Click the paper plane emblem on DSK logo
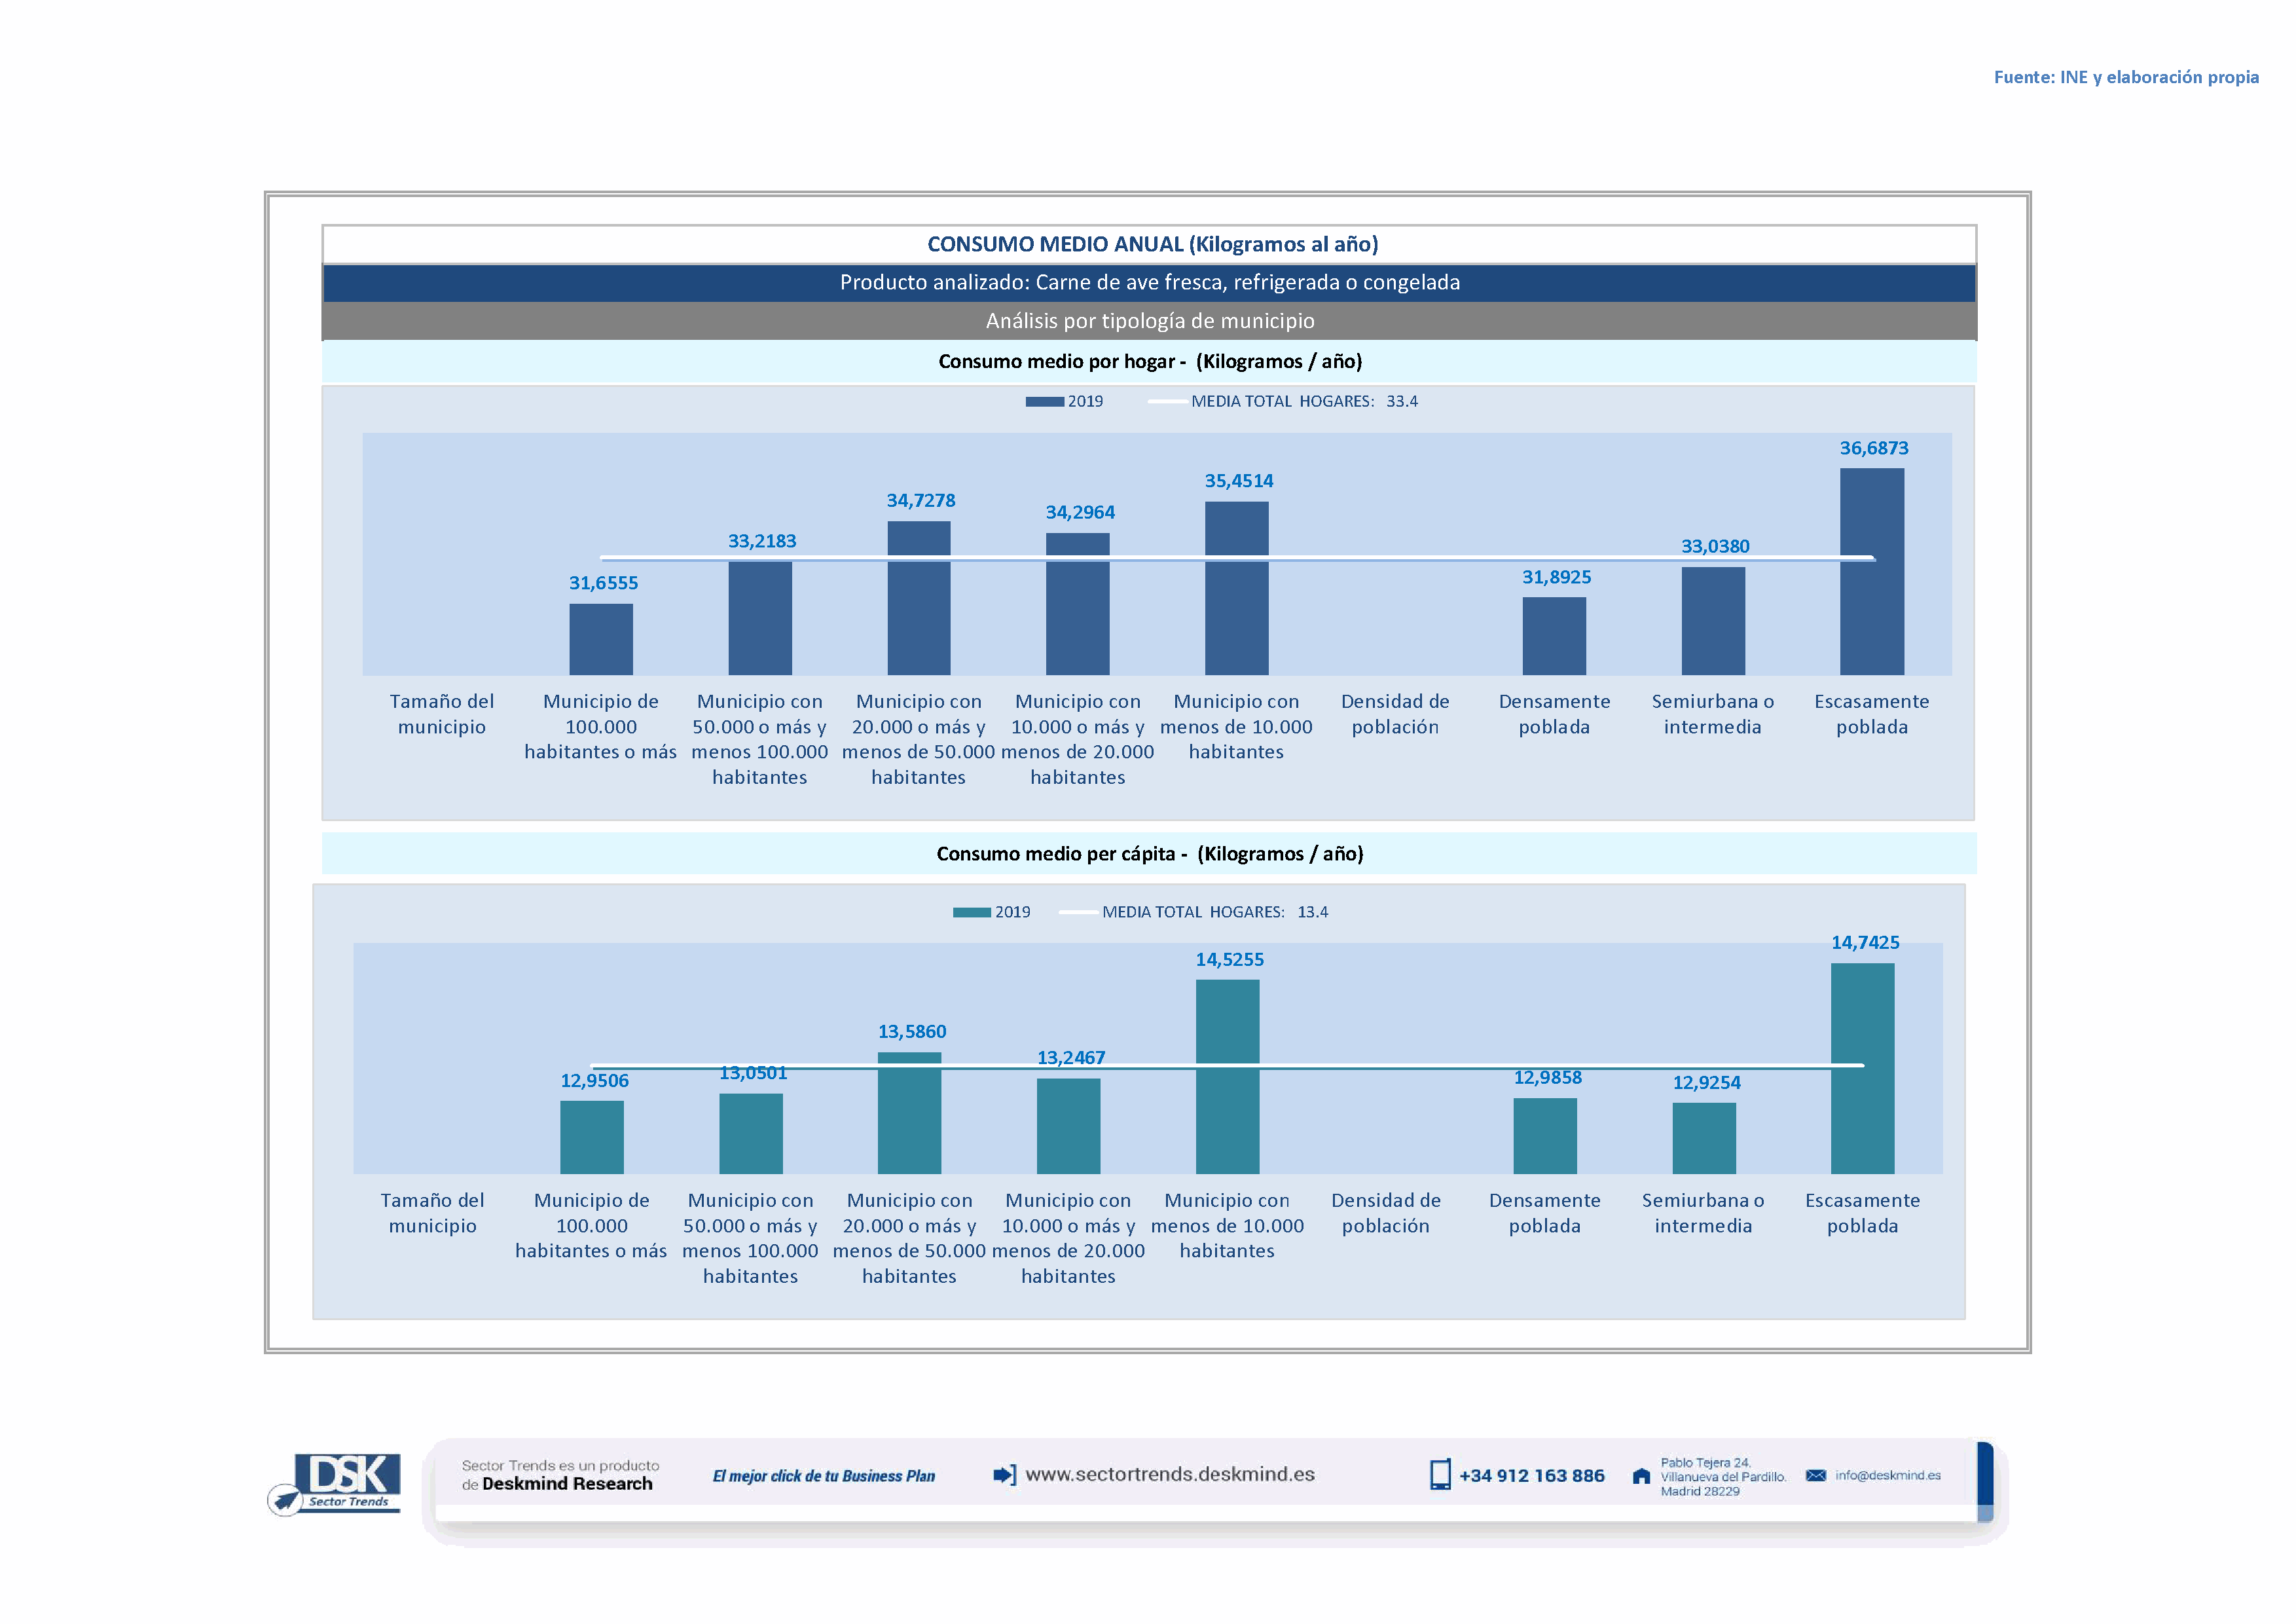This screenshot has height=1624, width=2296. point(286,1500)
